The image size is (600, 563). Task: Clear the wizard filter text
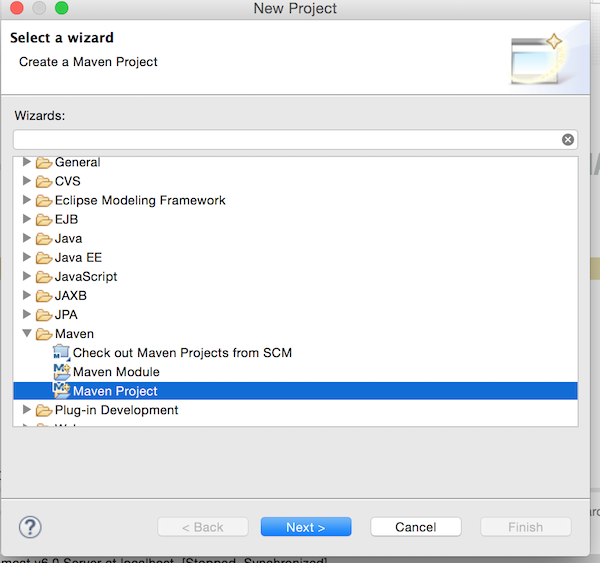(x=568, y=140)
